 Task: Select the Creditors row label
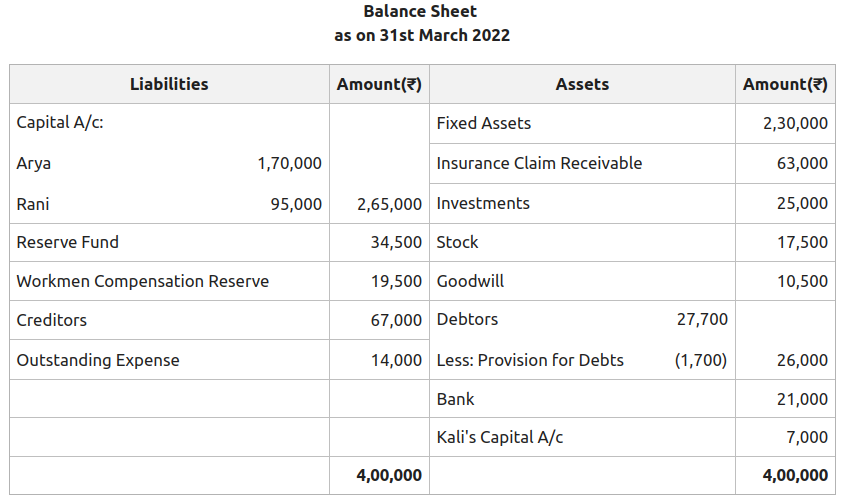point(52,320)
